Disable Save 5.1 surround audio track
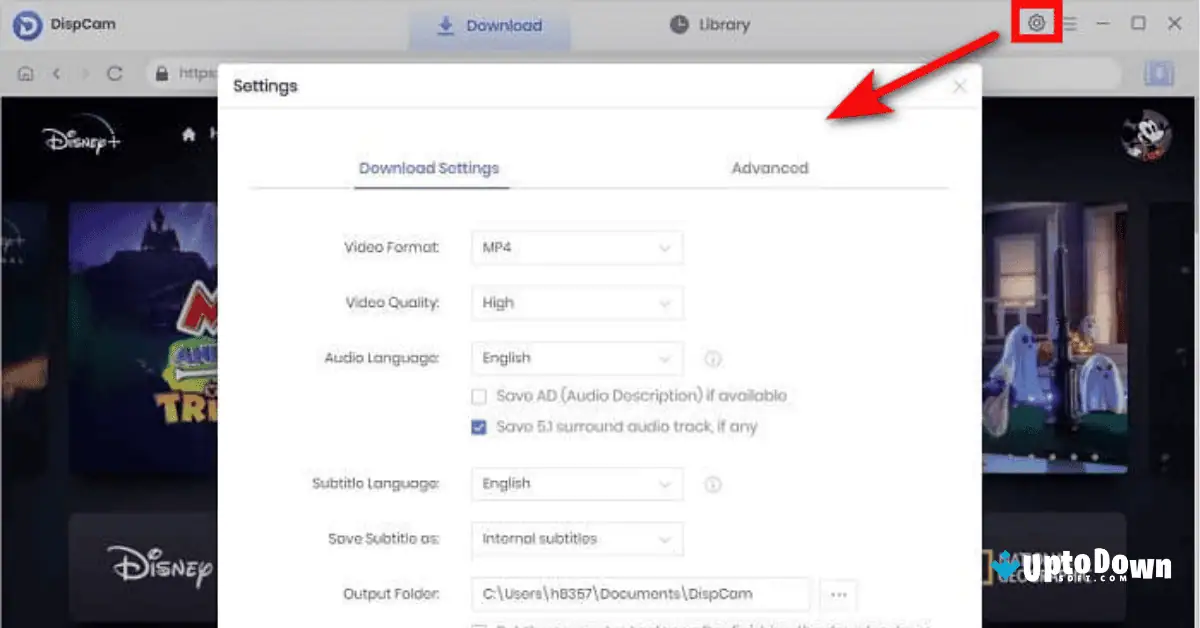Image resolution: width=1200 pixels, height=628 pixels. click(479, 426)
